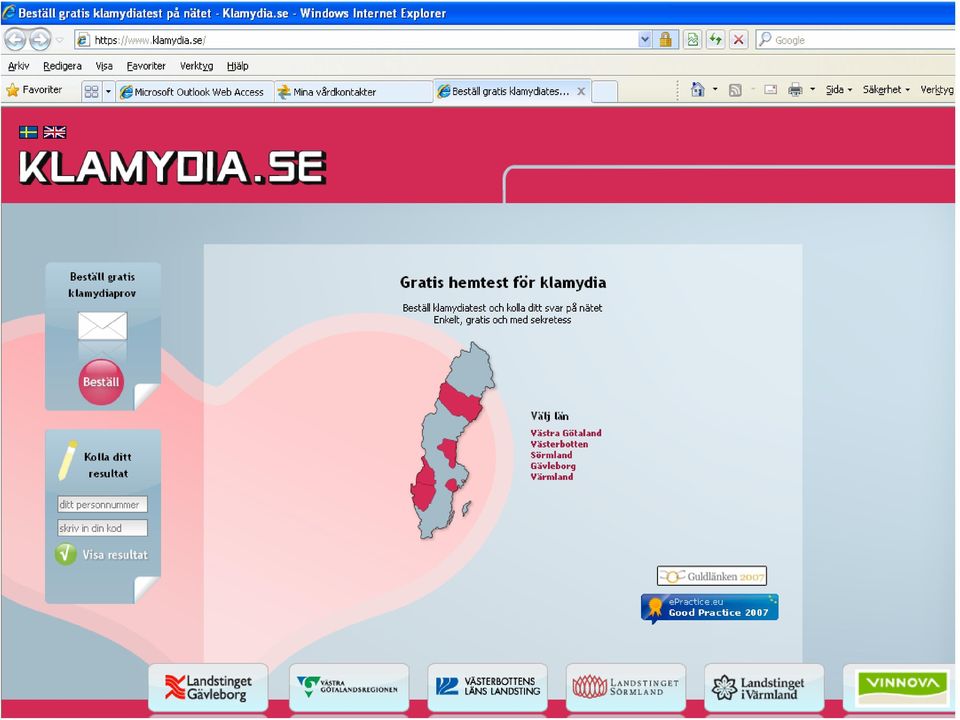The width and height of the screenshot is (960, 720).
Task: Click the security lock icon in address bar
Action: [666, 40]
